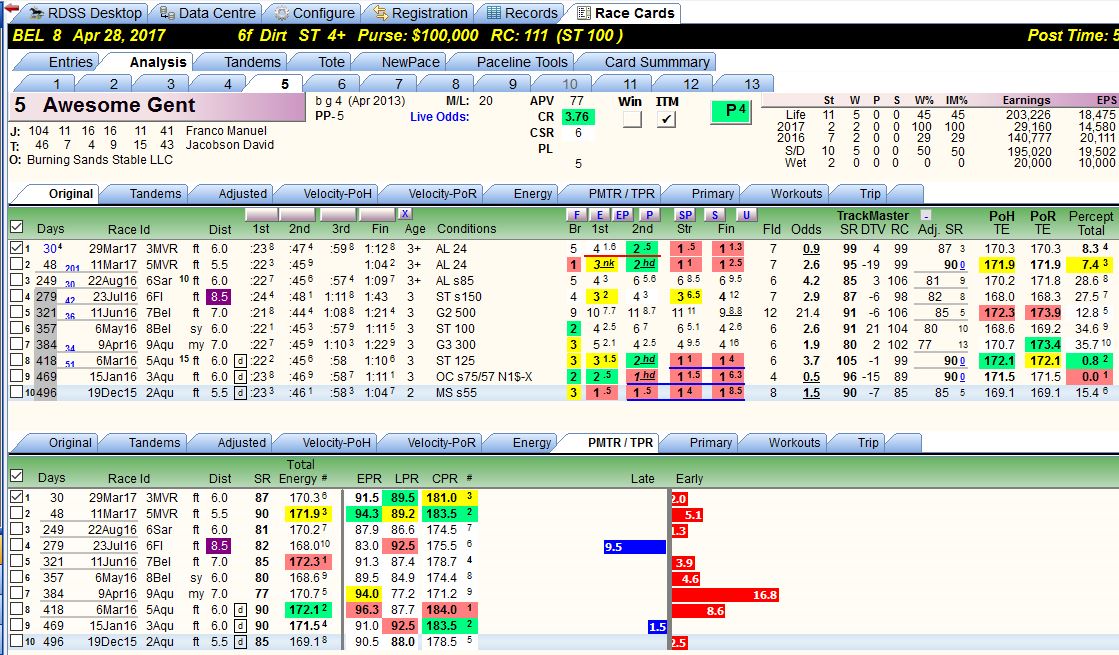Click trainer name Jacobson David
Screen dimensions: 1119x655
click(230, 145)
